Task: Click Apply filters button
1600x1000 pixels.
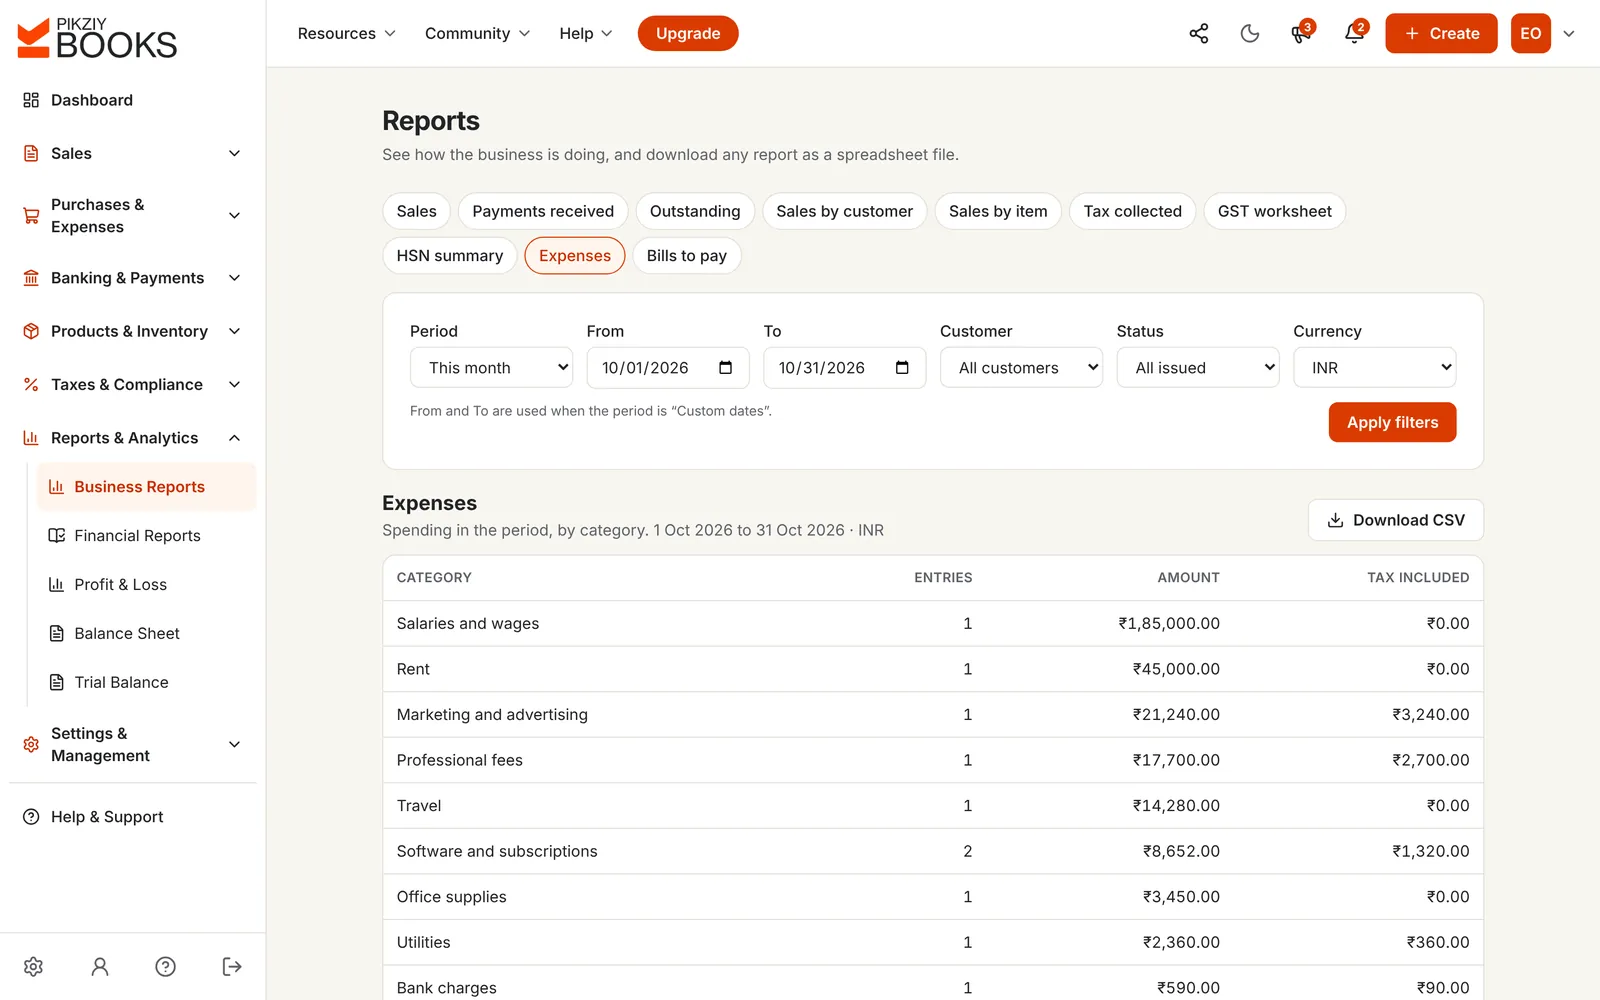Action: click(x=1392, y=422)
